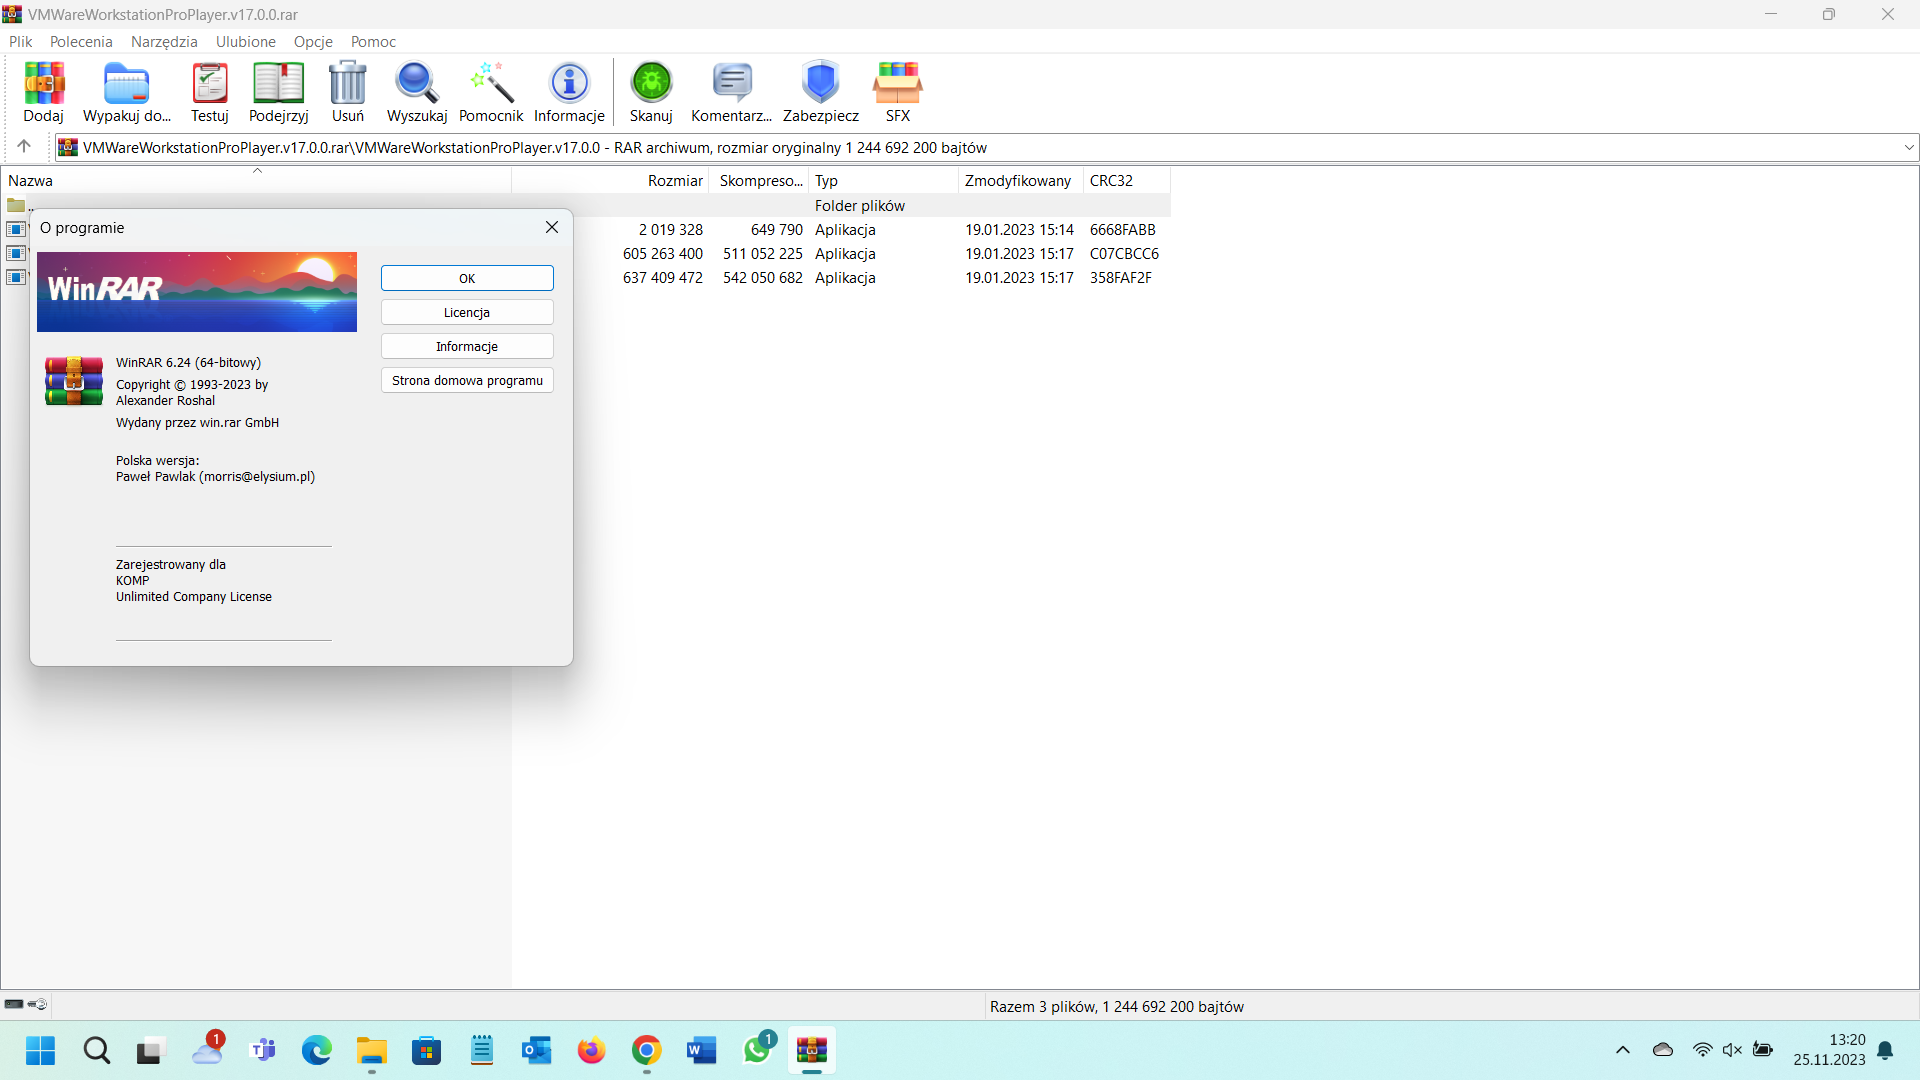The image size is (1920, 1080).
Task: Open the Windows Start menu
Action: (x=41, y=1050)
